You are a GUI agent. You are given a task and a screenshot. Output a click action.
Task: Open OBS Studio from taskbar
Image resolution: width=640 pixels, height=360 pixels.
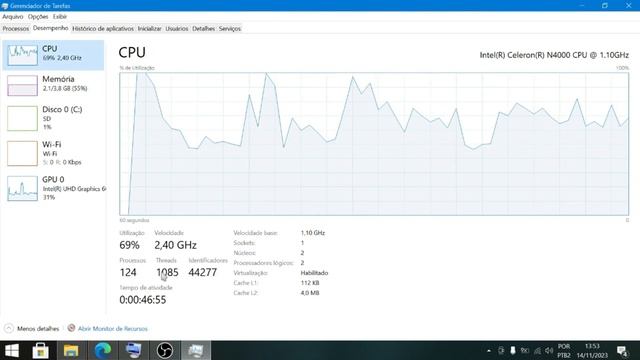(x=165, y=351)
